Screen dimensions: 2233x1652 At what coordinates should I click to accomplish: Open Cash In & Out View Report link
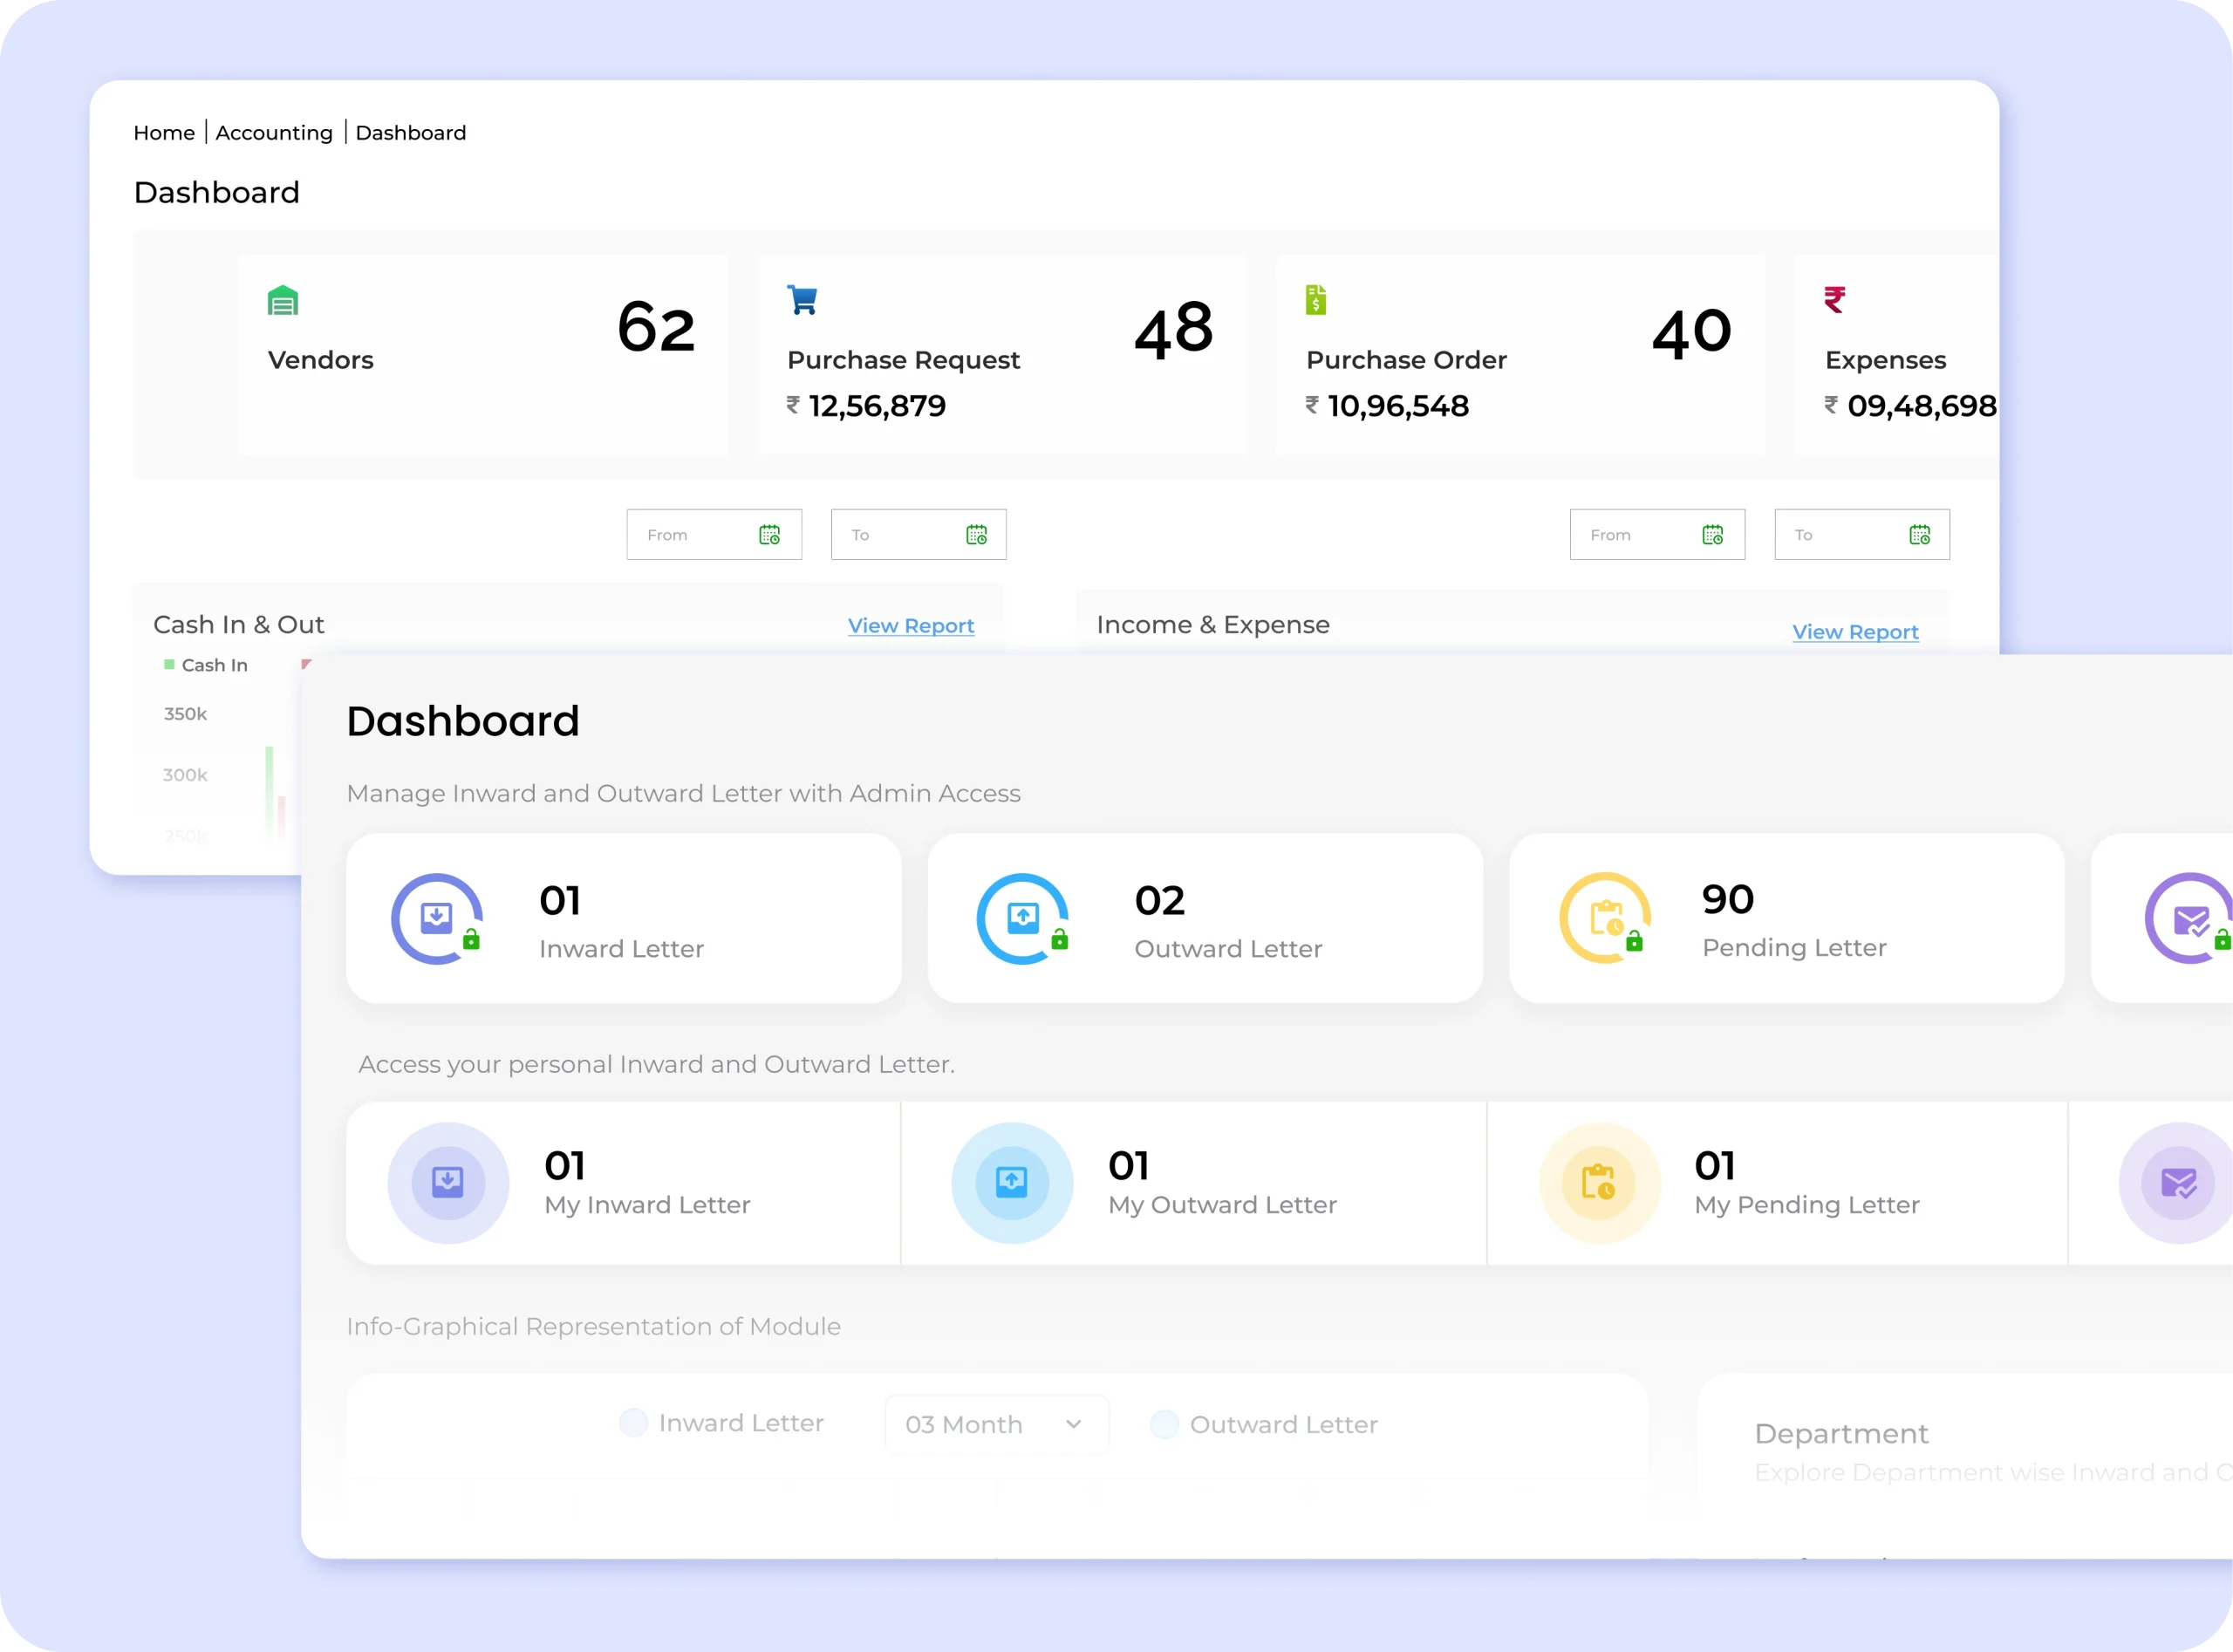click(910, 626)
